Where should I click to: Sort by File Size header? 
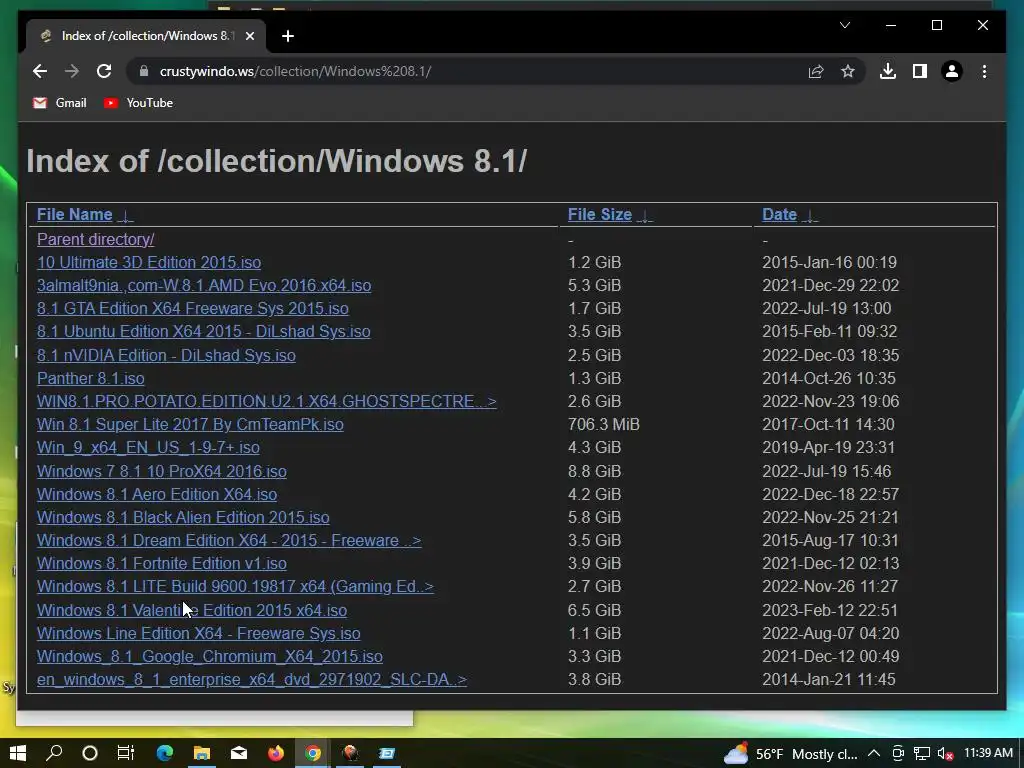(600, 214)
